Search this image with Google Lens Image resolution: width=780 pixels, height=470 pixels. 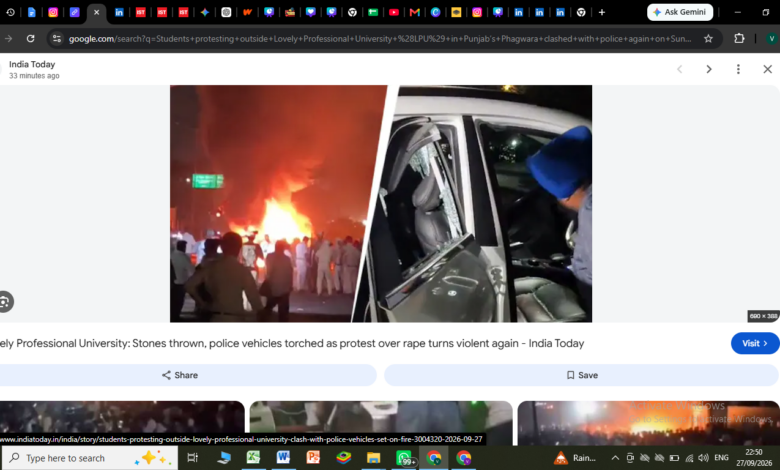click(x=4, y=301)
